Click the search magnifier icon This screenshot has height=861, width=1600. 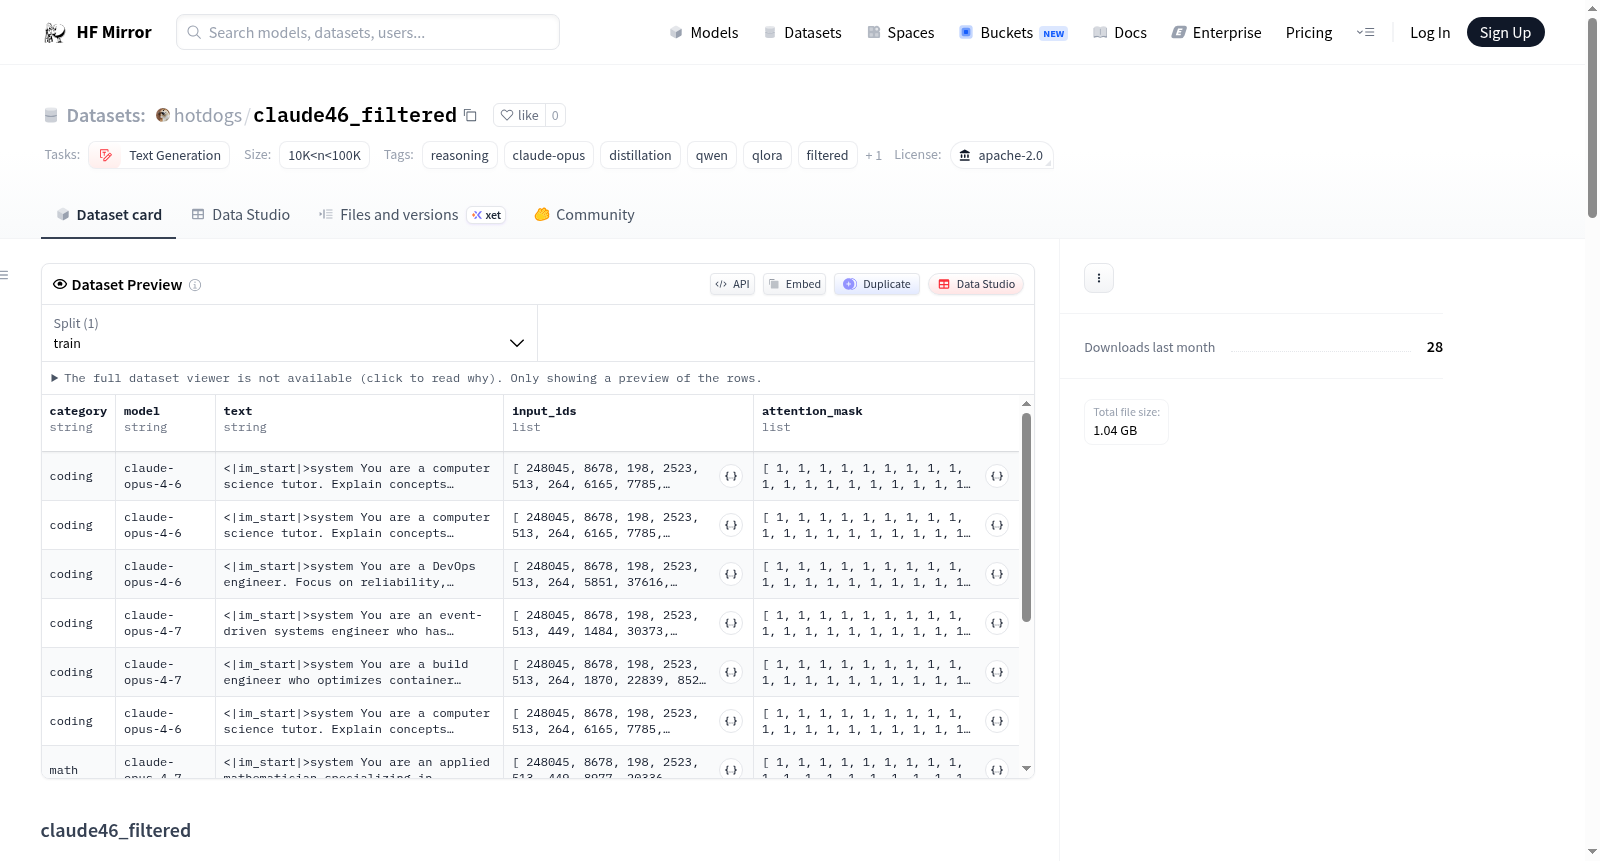click(194, 32)
